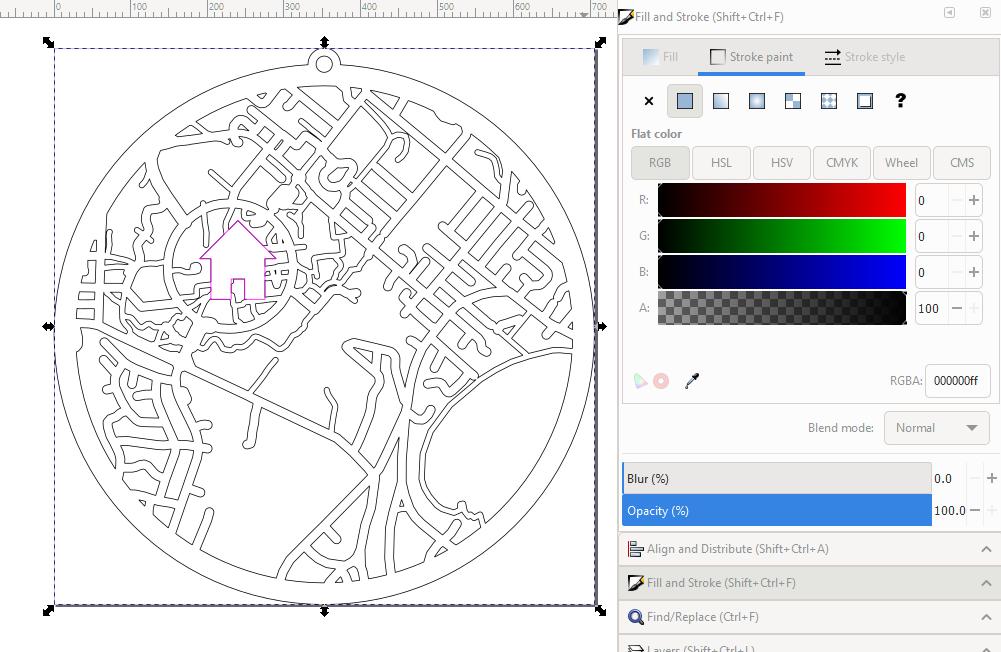Collapse the Fill and Stroke panel header
1001x652 pixels.
809,582
